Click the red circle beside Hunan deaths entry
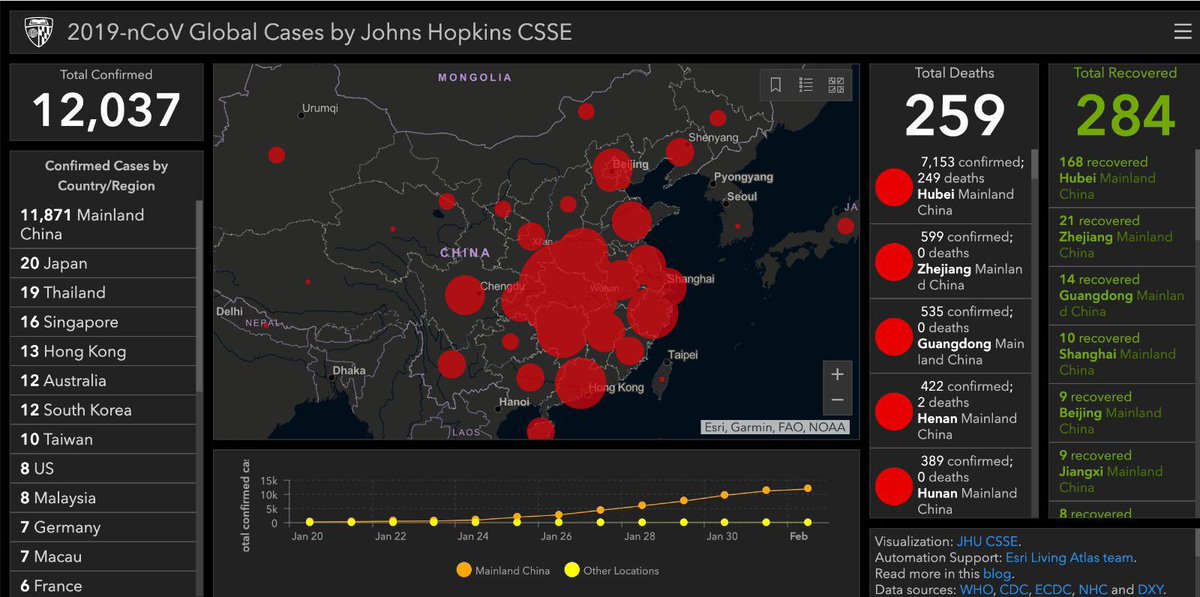The height and width of the screenshot is (597, 1200). (893, 485)
